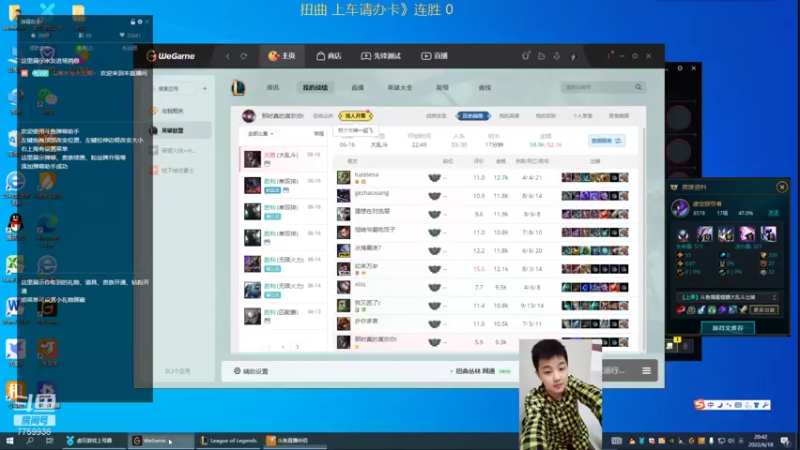Open the 个人荣誉 sub-tab
Image resolution: width=800 pixels, height=450 pixels.
click(x=582, y=116)
